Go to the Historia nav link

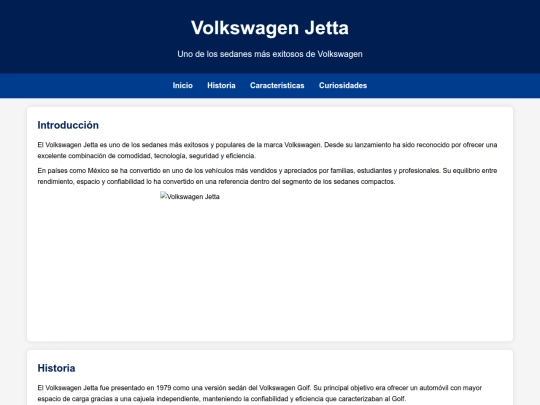221,85
